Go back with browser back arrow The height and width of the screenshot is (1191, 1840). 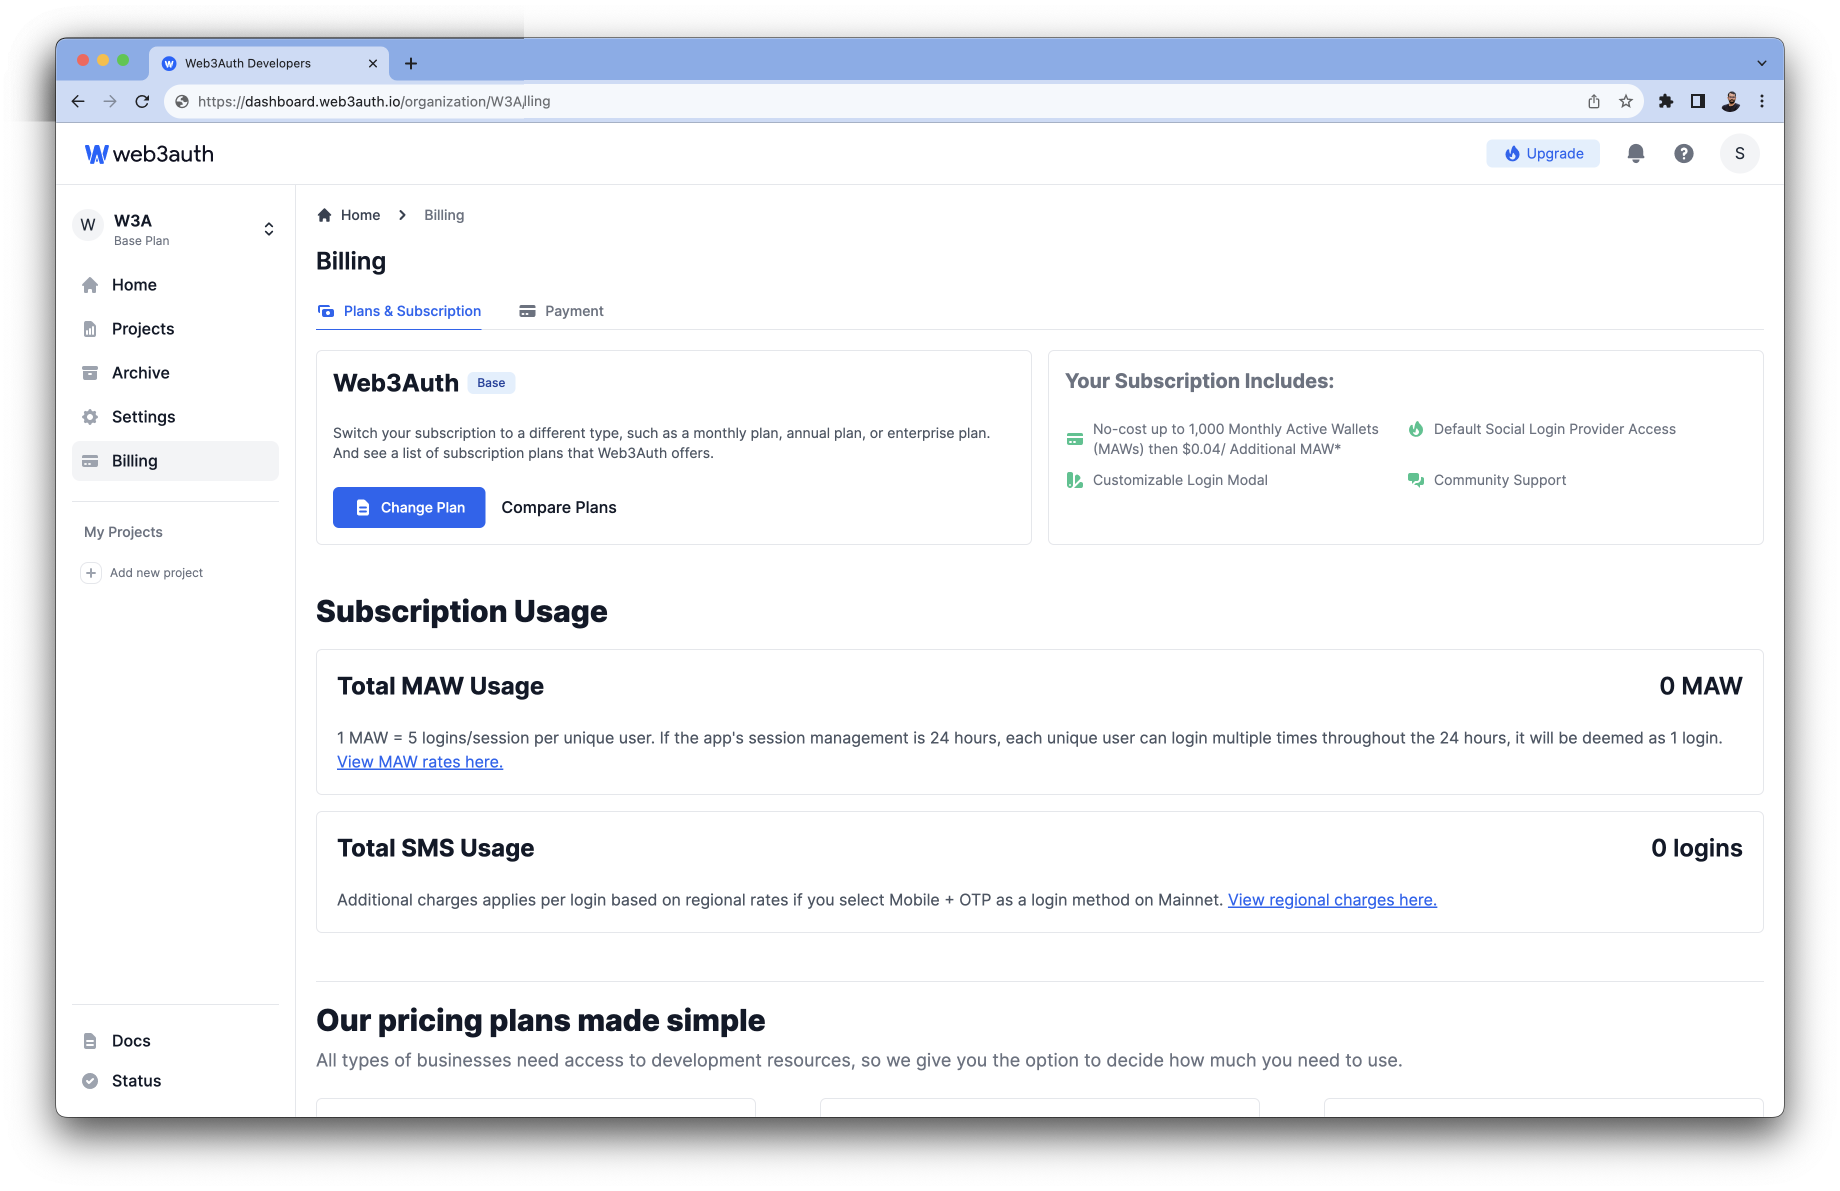(78, 101)
